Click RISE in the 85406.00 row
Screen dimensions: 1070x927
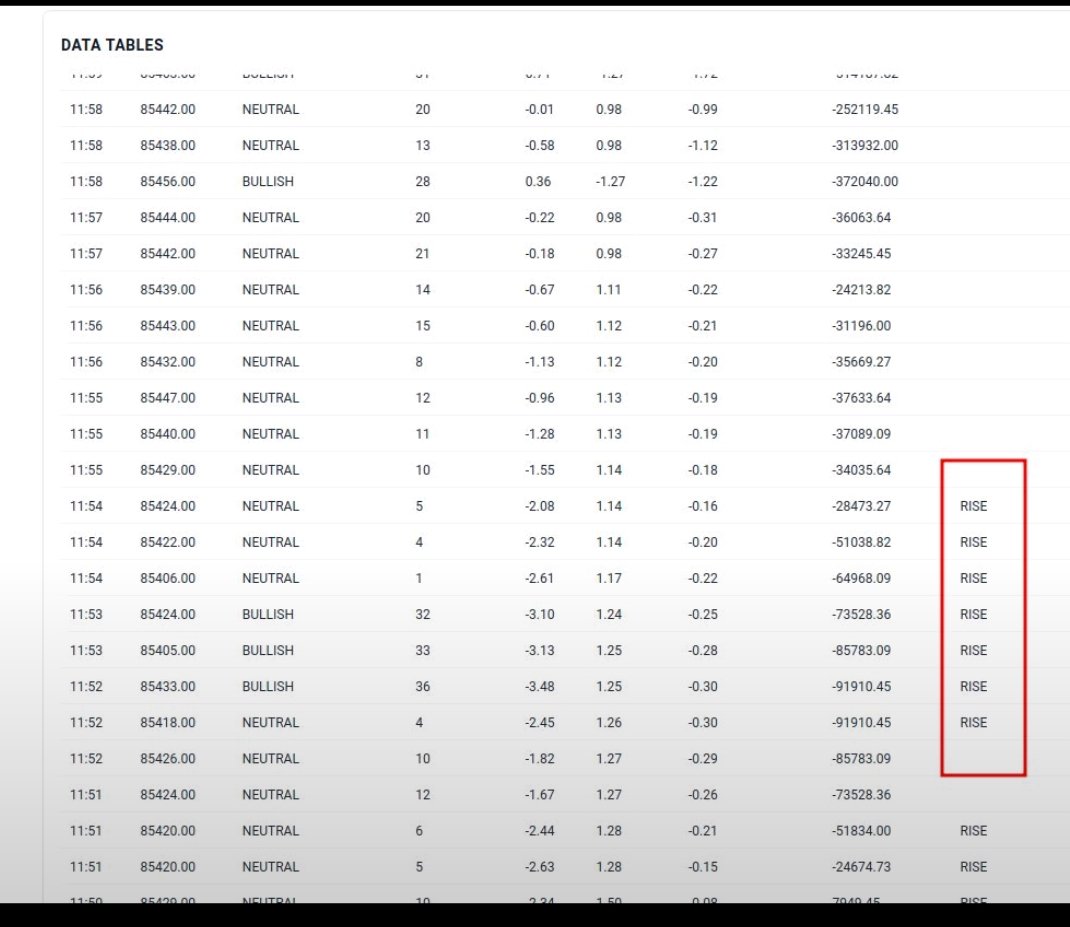click(x=973, y=578)
